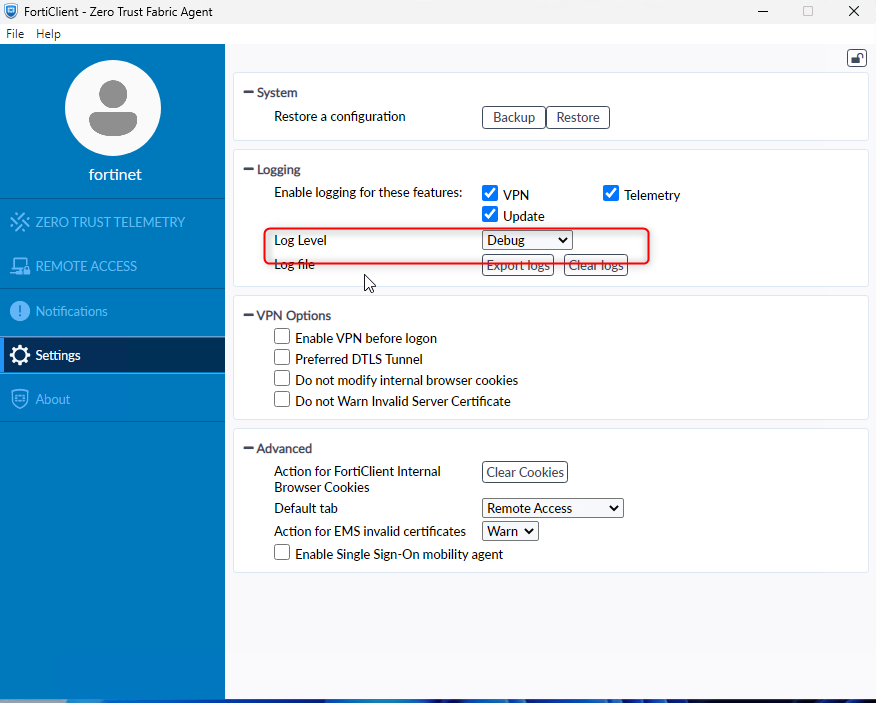Open the Remote Access tab

click(112, 266)
